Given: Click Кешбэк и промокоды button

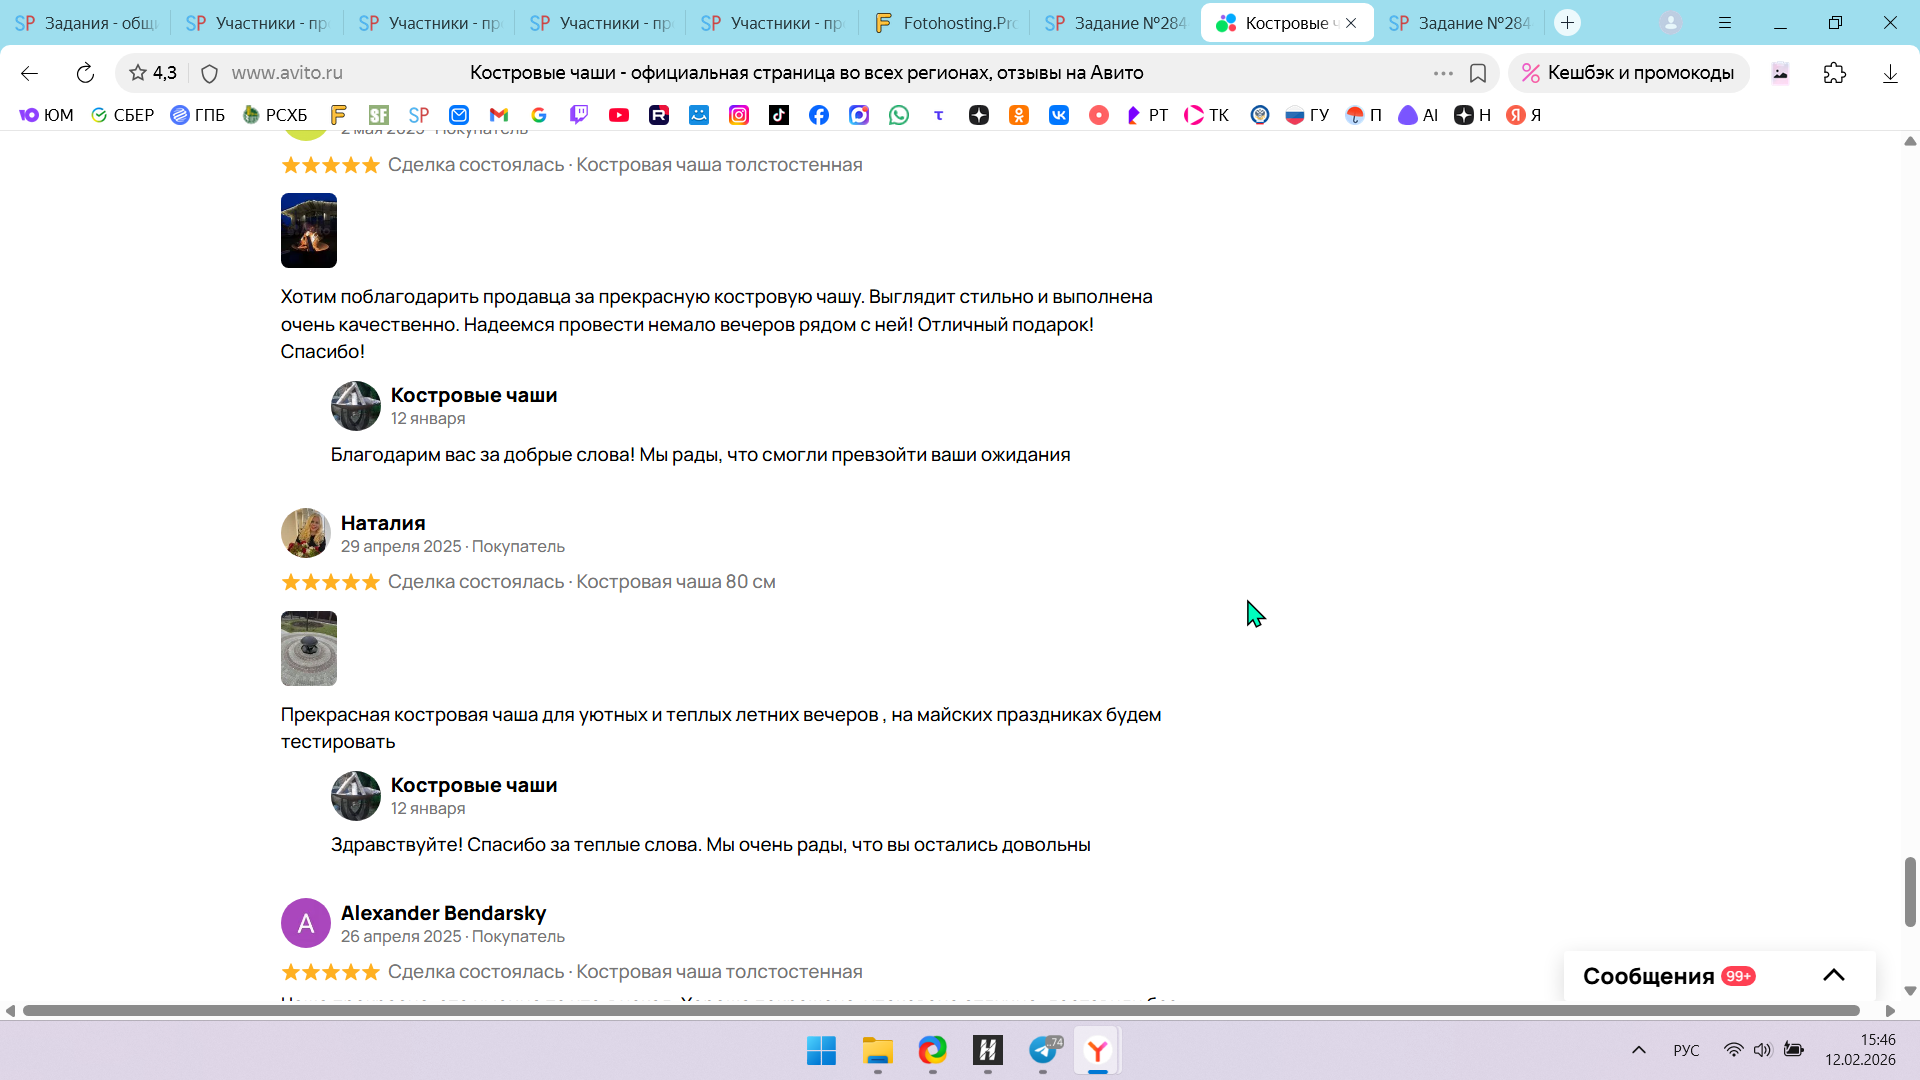Looking at the screenshot, I should [x=1628, y=73].
